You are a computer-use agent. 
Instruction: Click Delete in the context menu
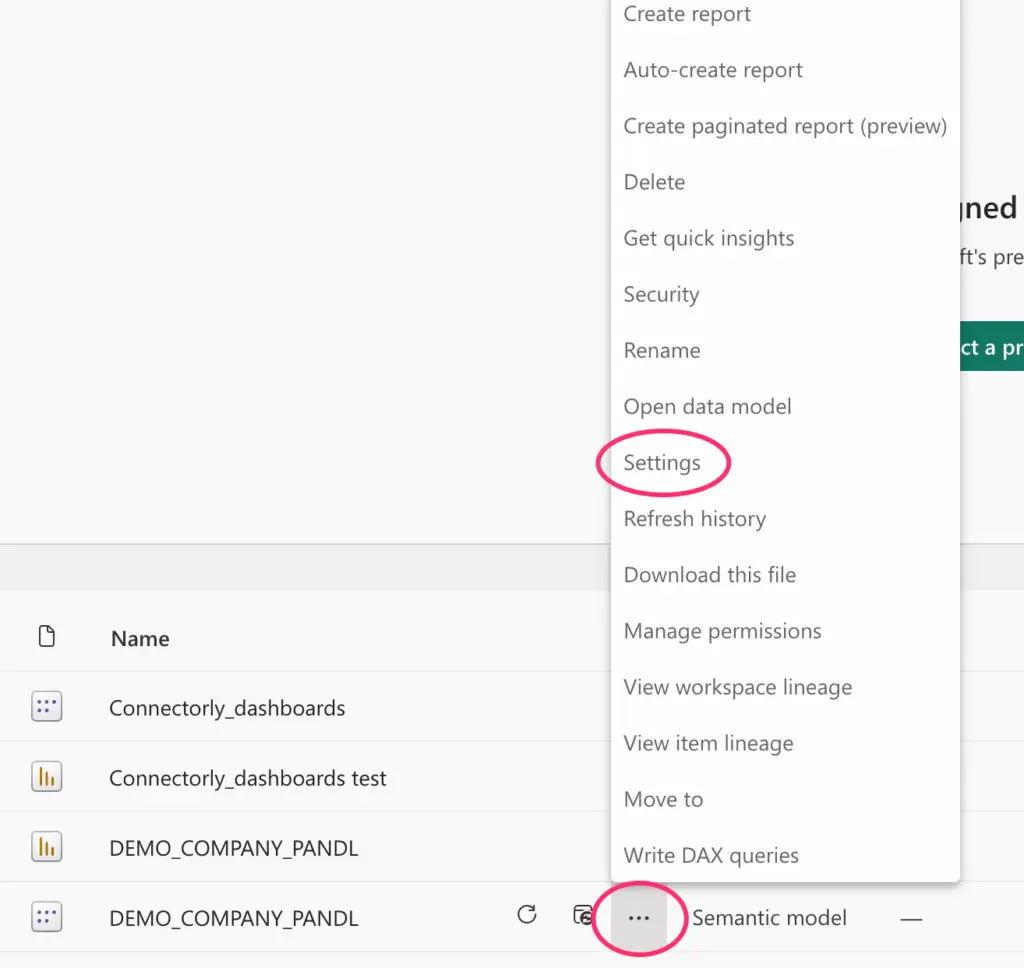[x=654, y=183]
